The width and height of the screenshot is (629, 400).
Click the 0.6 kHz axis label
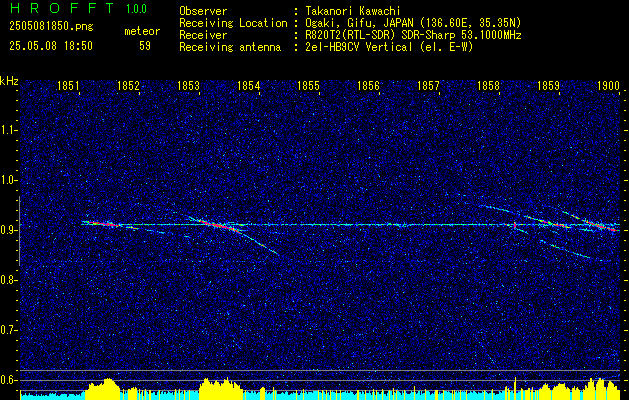click(x=9, y=380)
